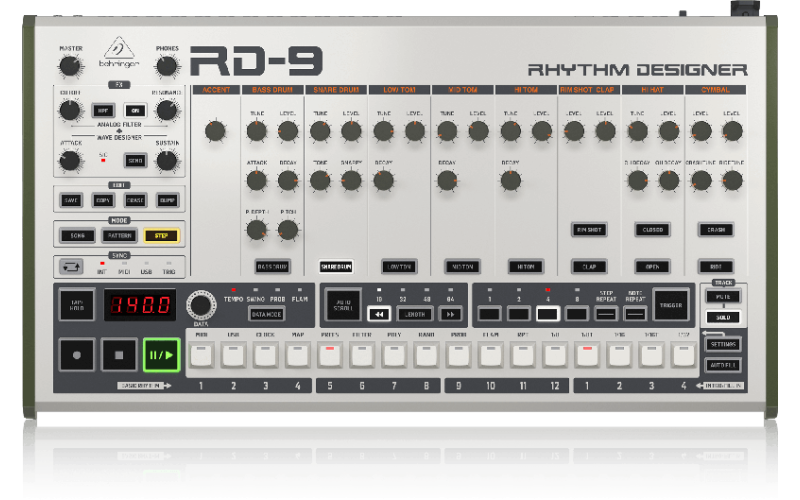
Task: Select the MID TOM voice button
Action: point(463,267)
